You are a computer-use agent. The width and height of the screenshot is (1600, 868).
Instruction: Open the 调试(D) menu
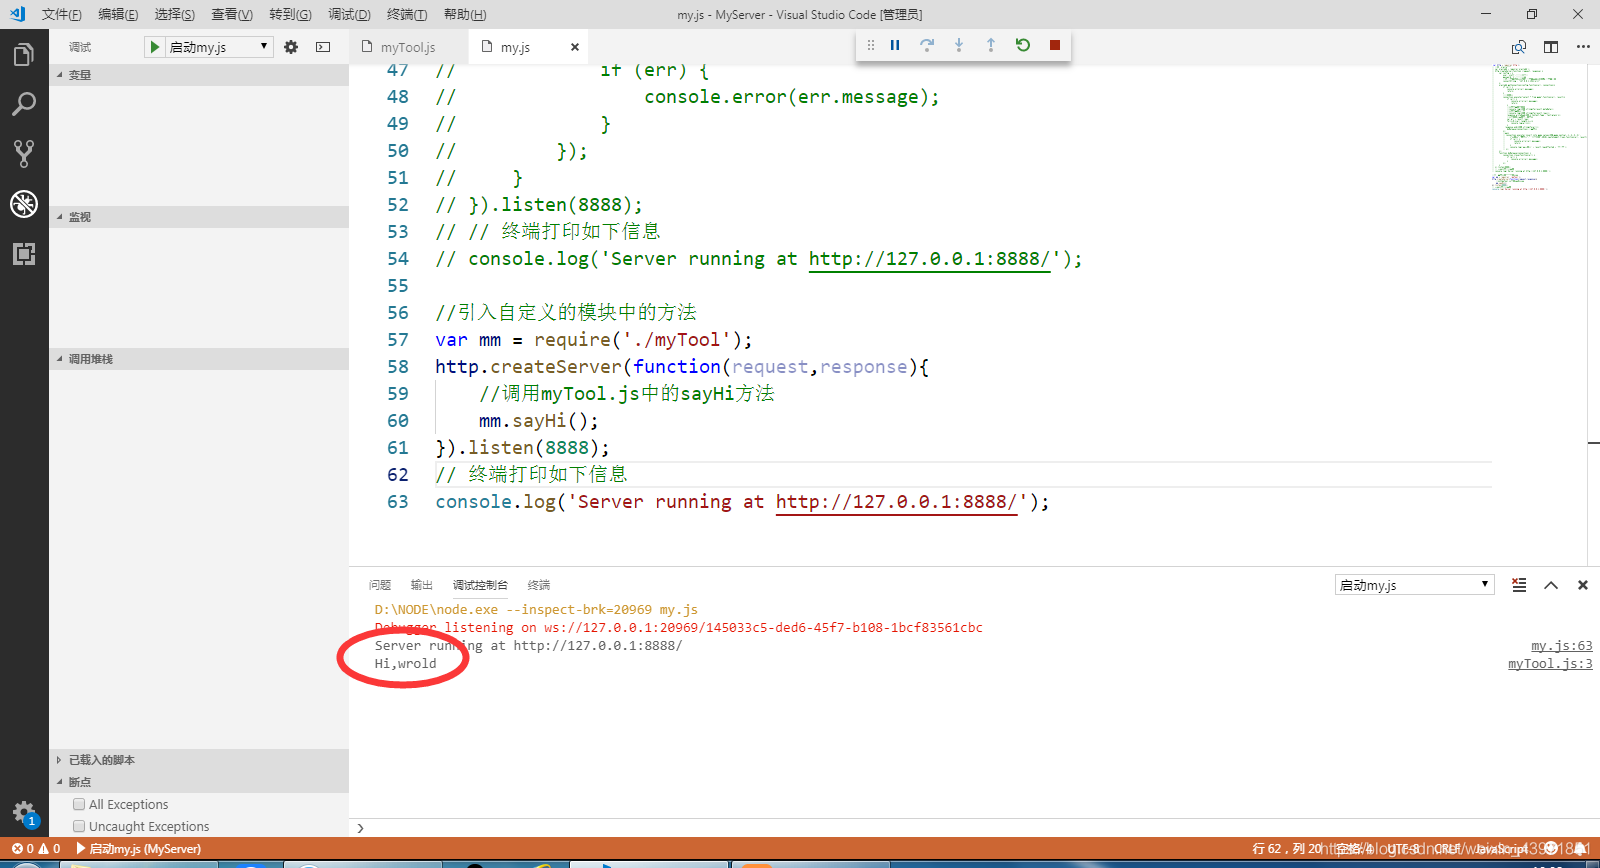349,14
